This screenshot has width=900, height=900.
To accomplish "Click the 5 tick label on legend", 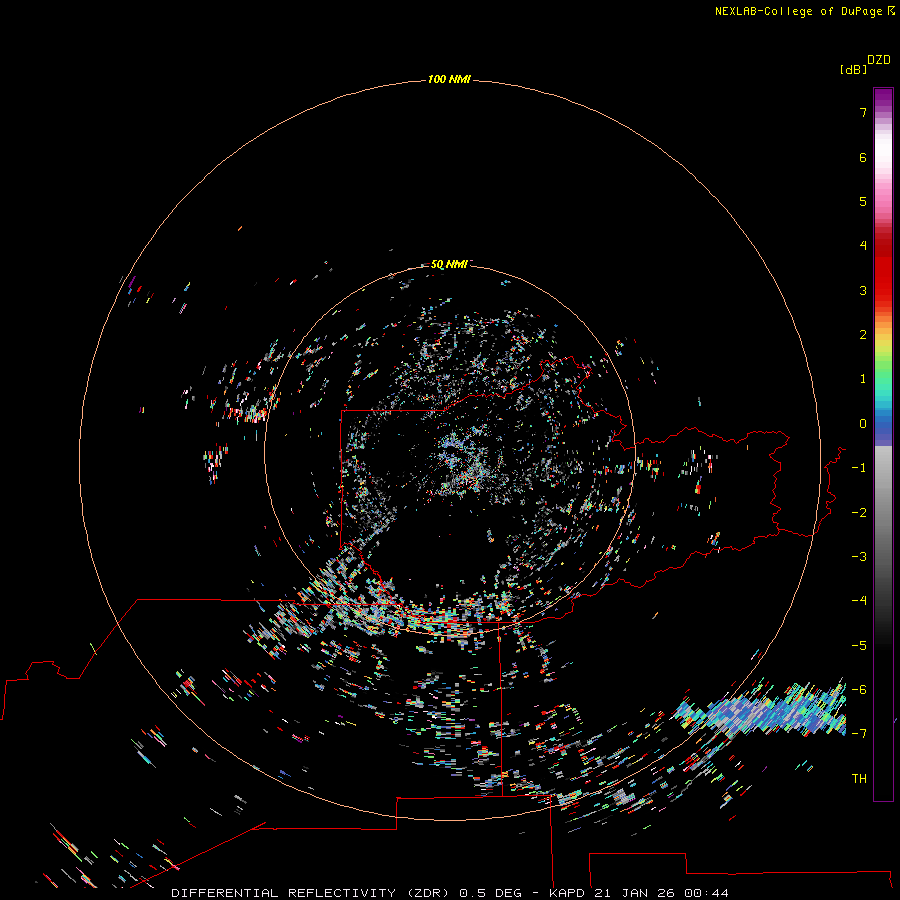I will pos(863,201).
